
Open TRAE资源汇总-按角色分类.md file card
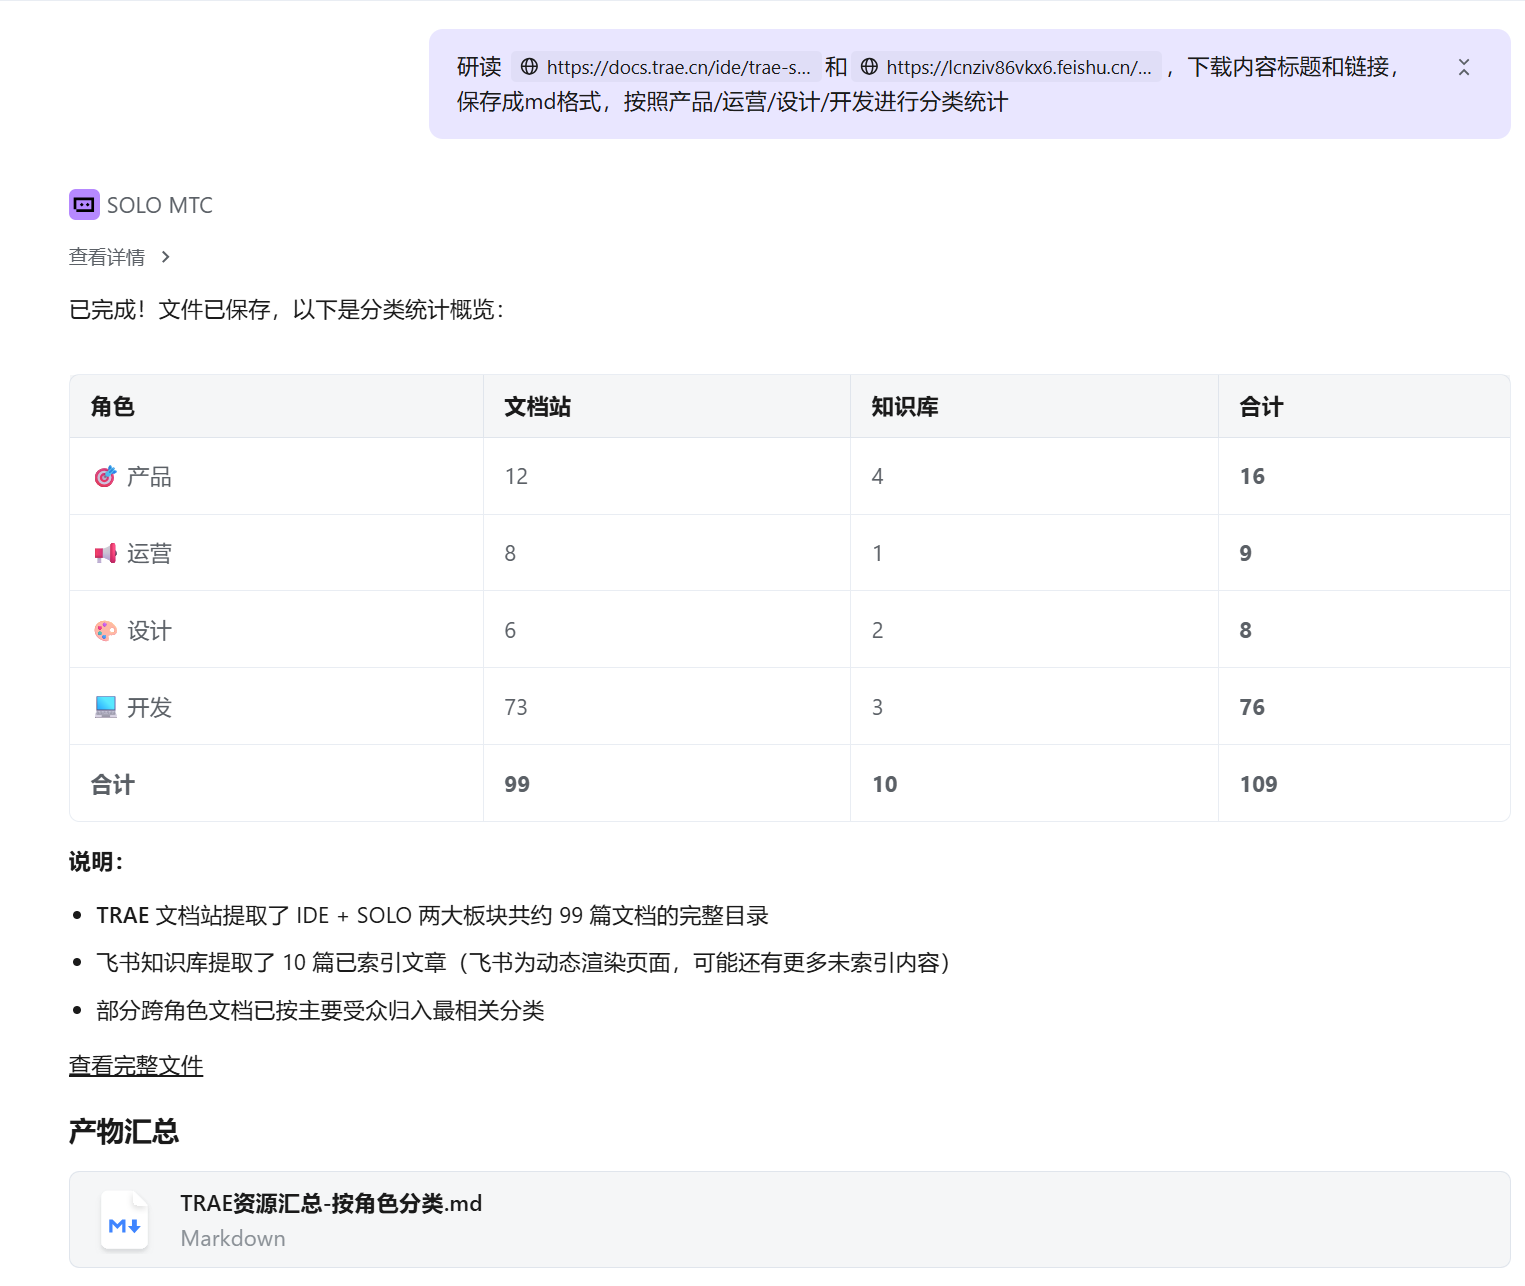(x=330, y=1204)
